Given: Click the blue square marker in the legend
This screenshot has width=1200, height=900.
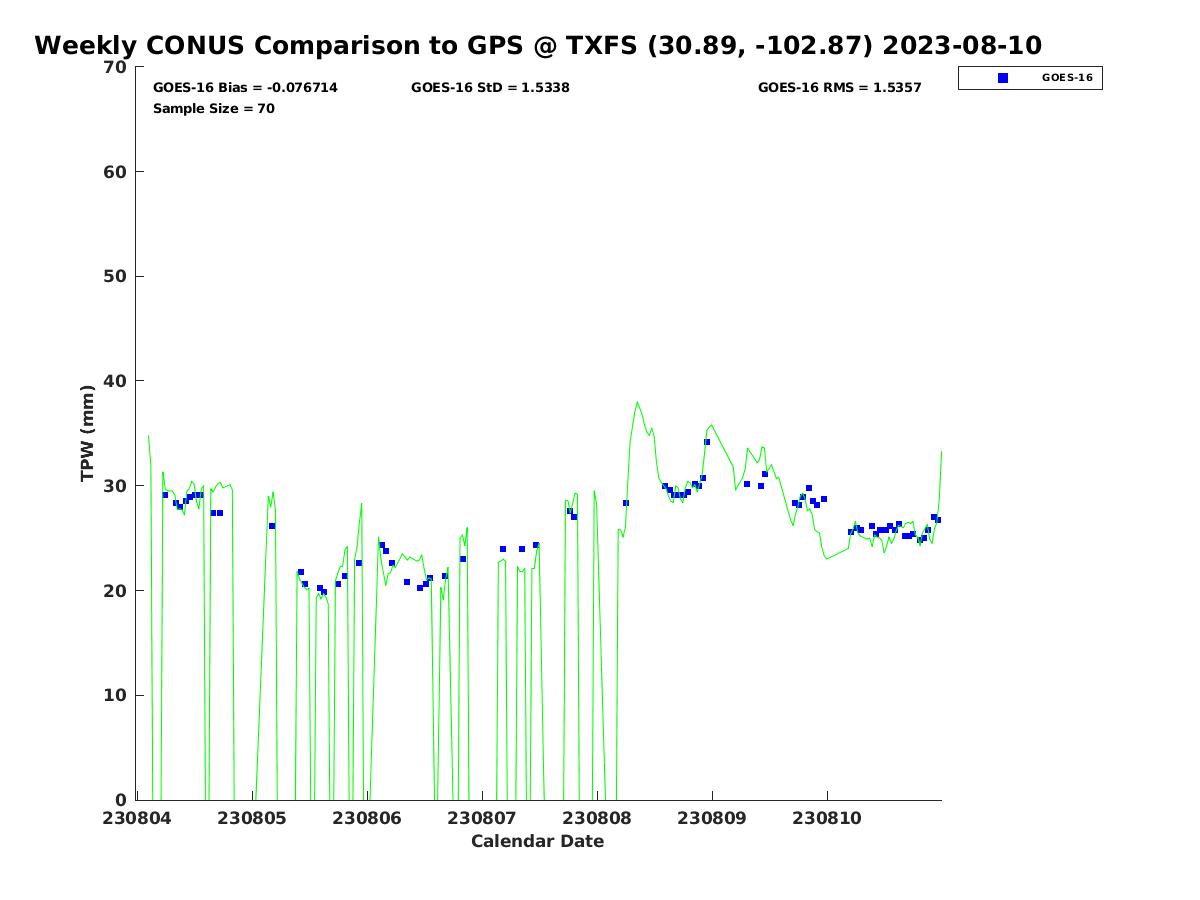Looking at the screenshot, I should [1003, 78].
